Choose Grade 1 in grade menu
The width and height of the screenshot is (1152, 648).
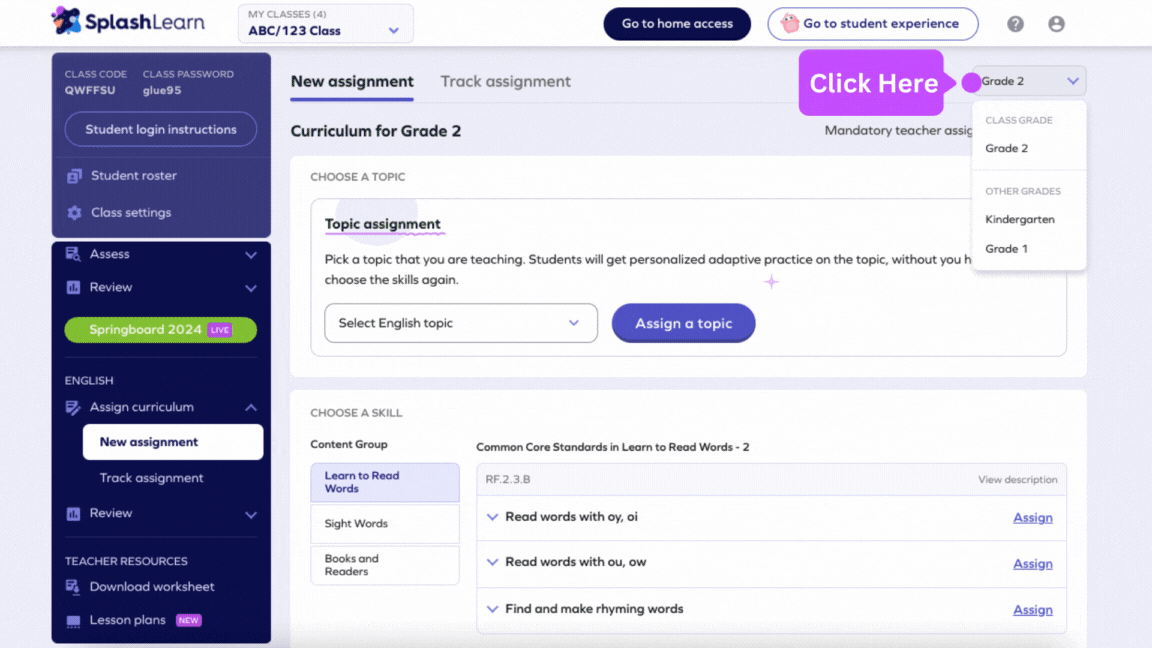pyautogui.click(x=1006, y=249)
